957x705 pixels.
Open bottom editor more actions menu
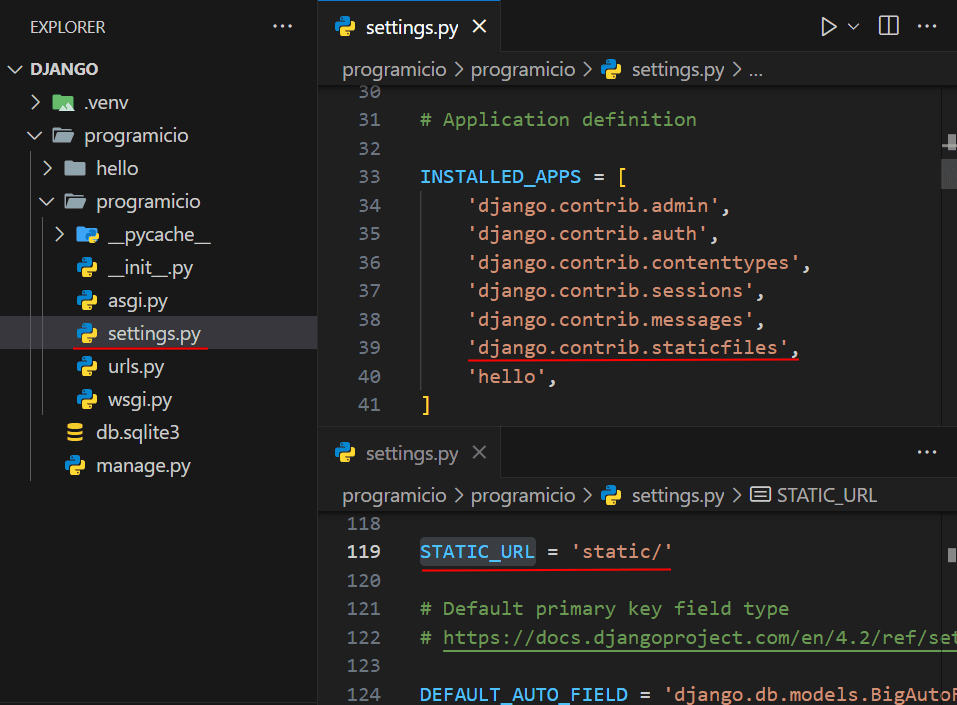pyautogui.click(x=926, y=452)
